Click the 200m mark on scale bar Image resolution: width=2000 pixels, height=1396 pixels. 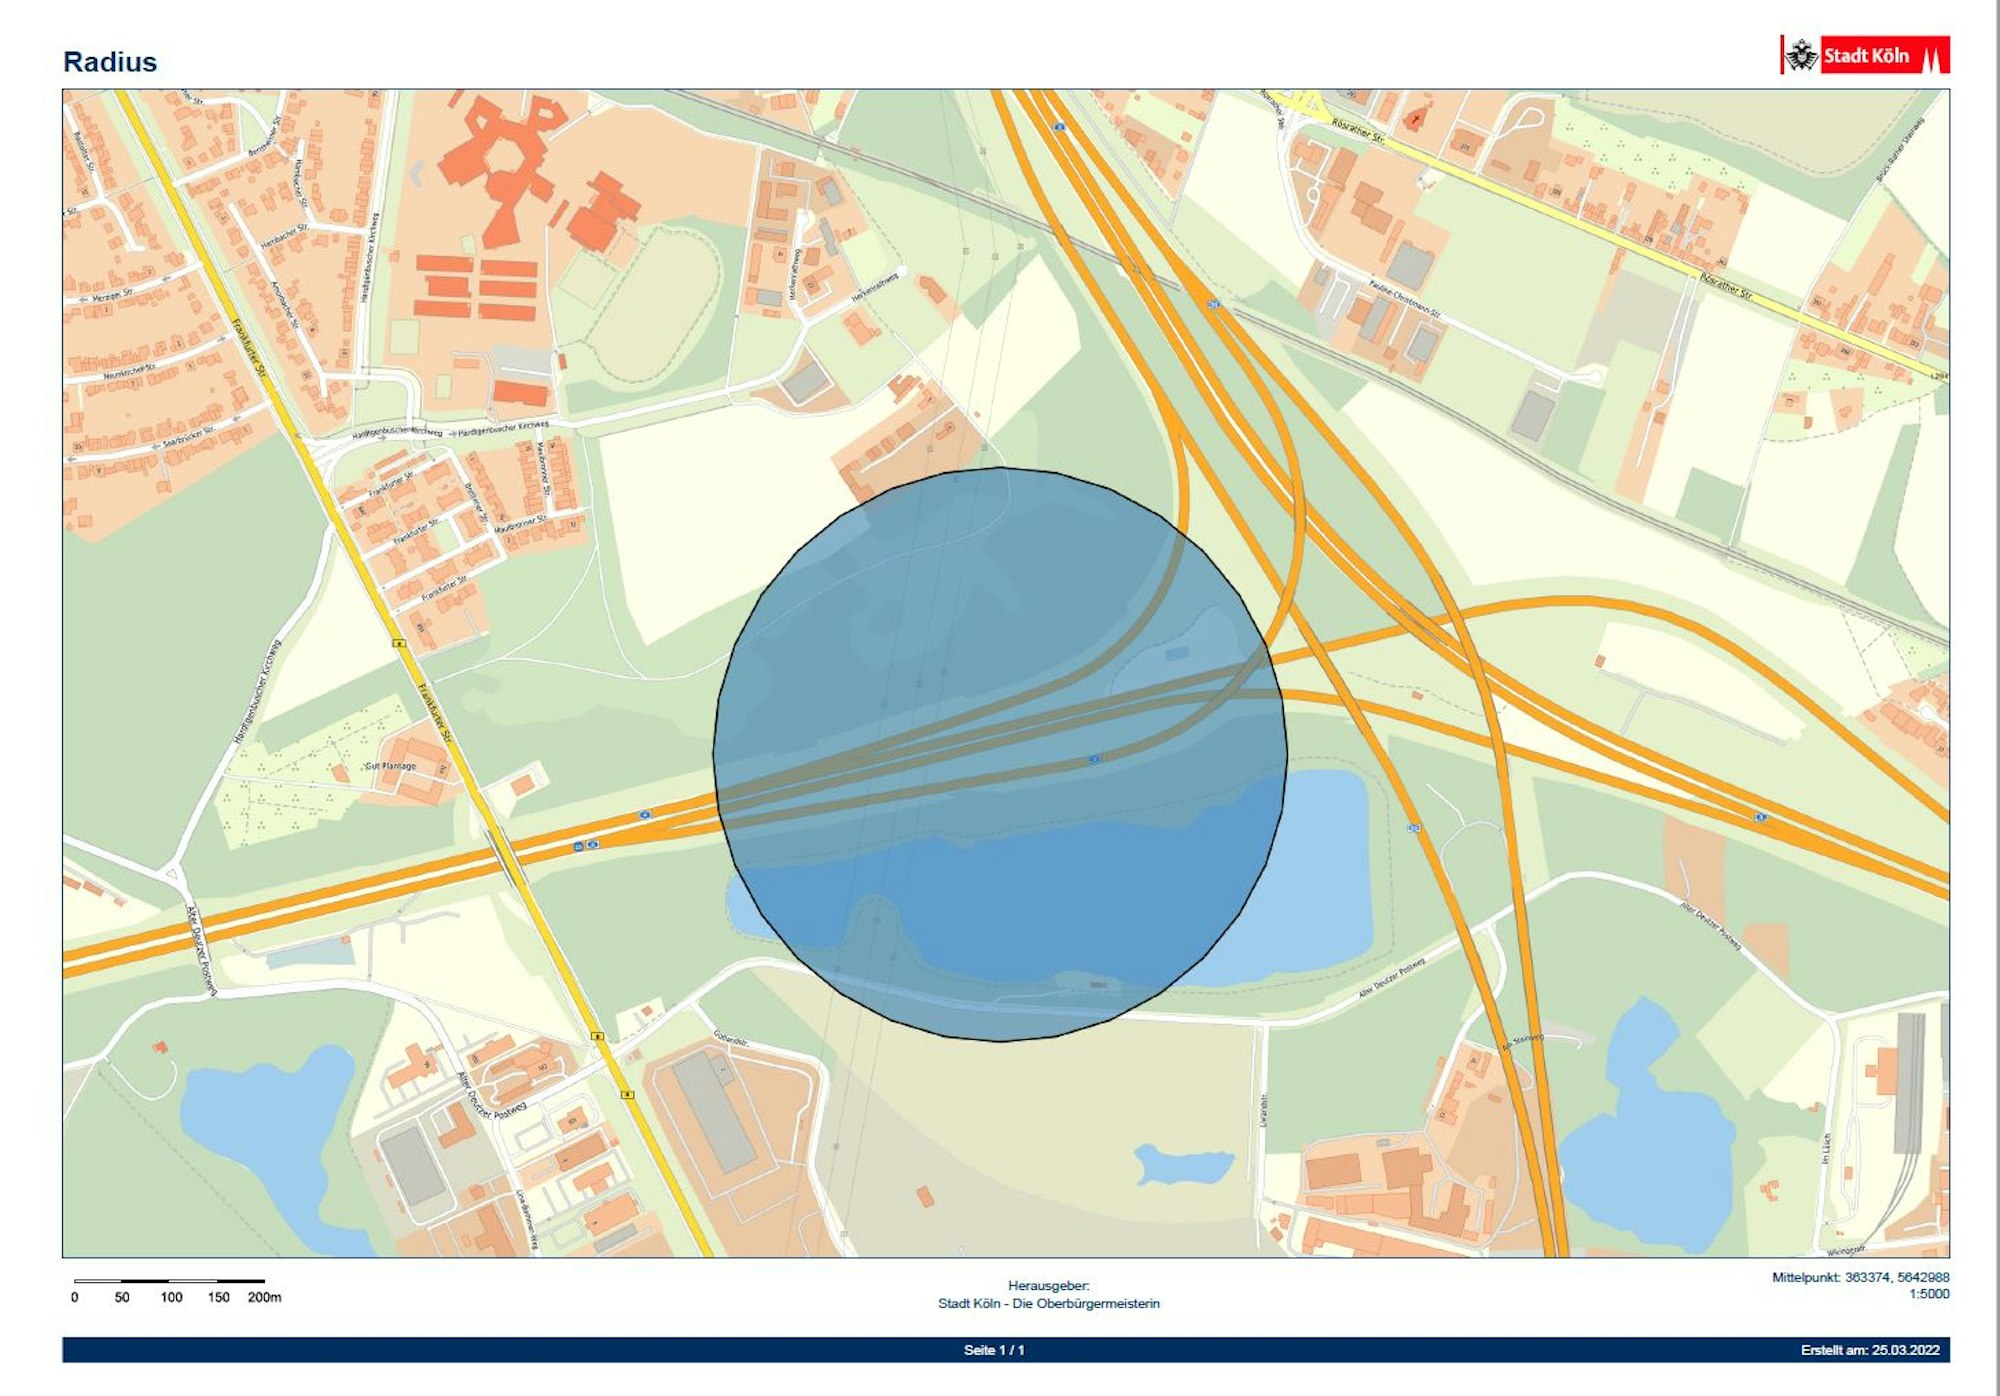point(264,1297)
